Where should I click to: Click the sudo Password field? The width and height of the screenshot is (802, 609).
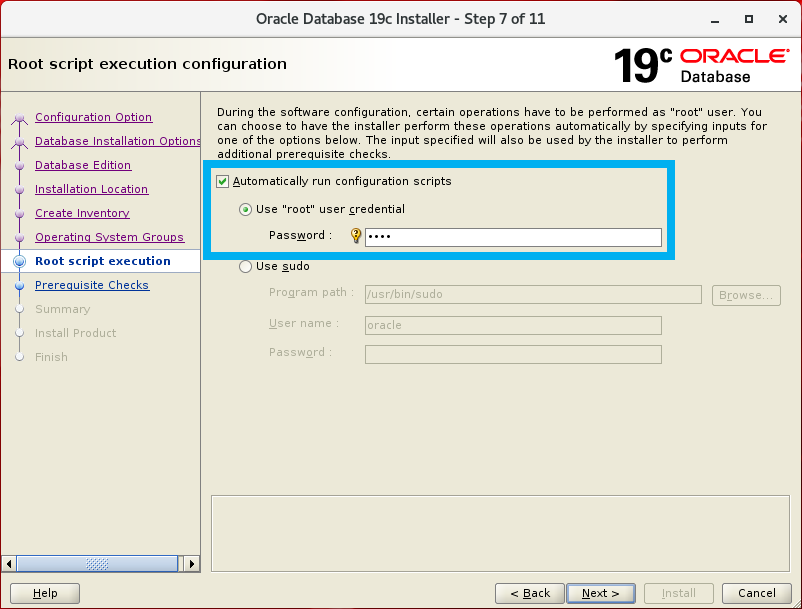(513, 354)
